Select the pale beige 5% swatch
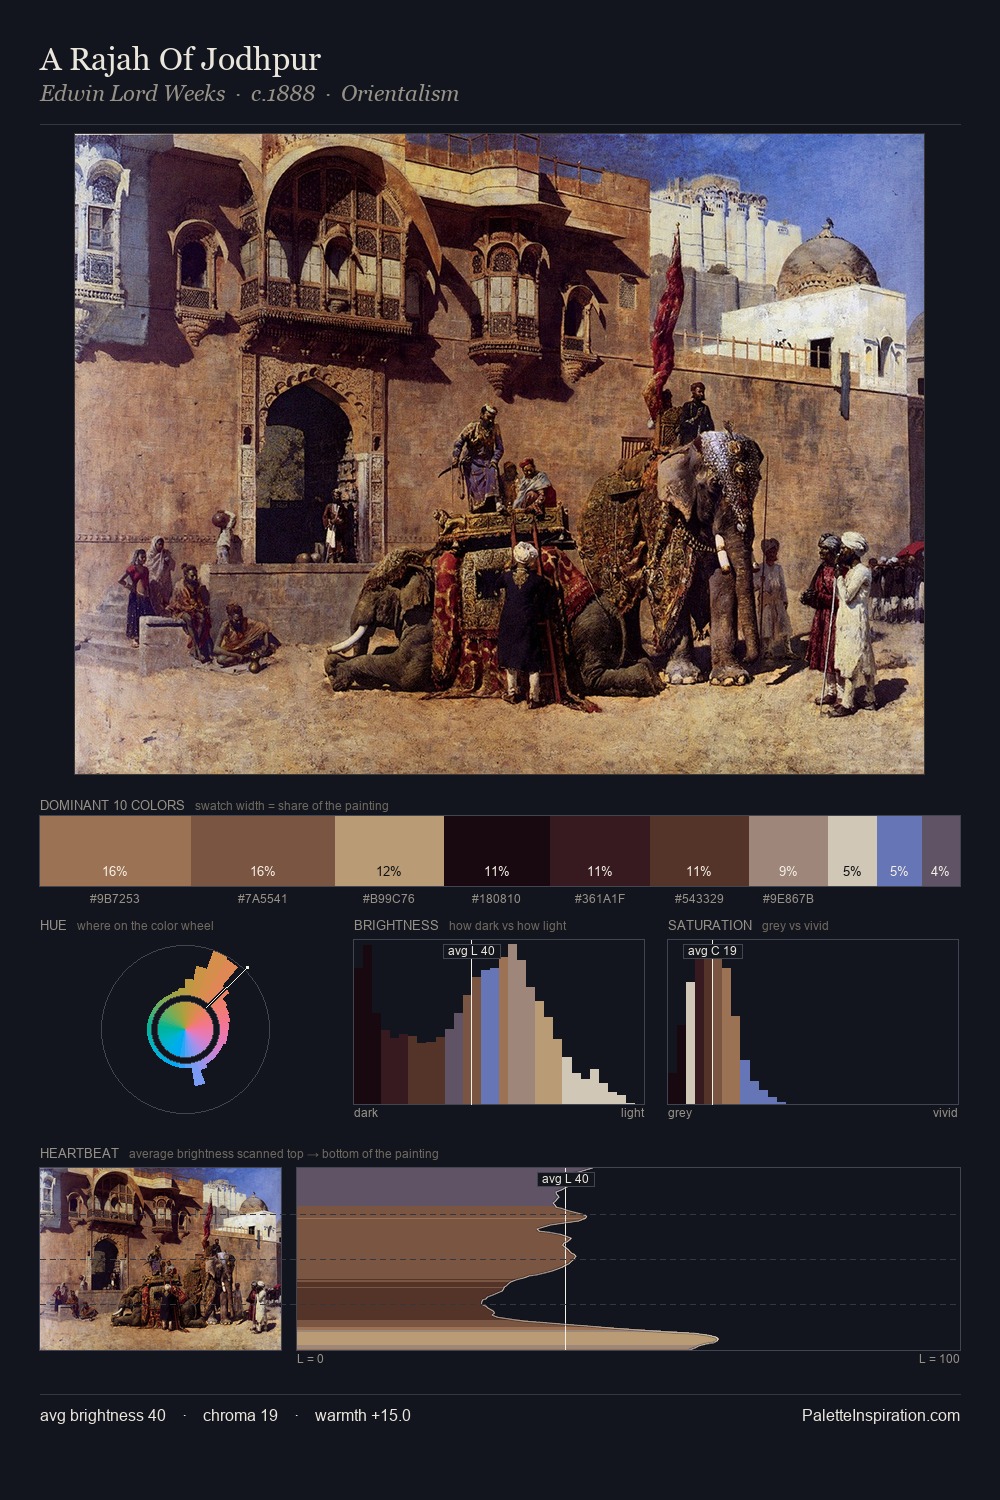Viewport: 1000px width, 1500px height. click(852, 851)
